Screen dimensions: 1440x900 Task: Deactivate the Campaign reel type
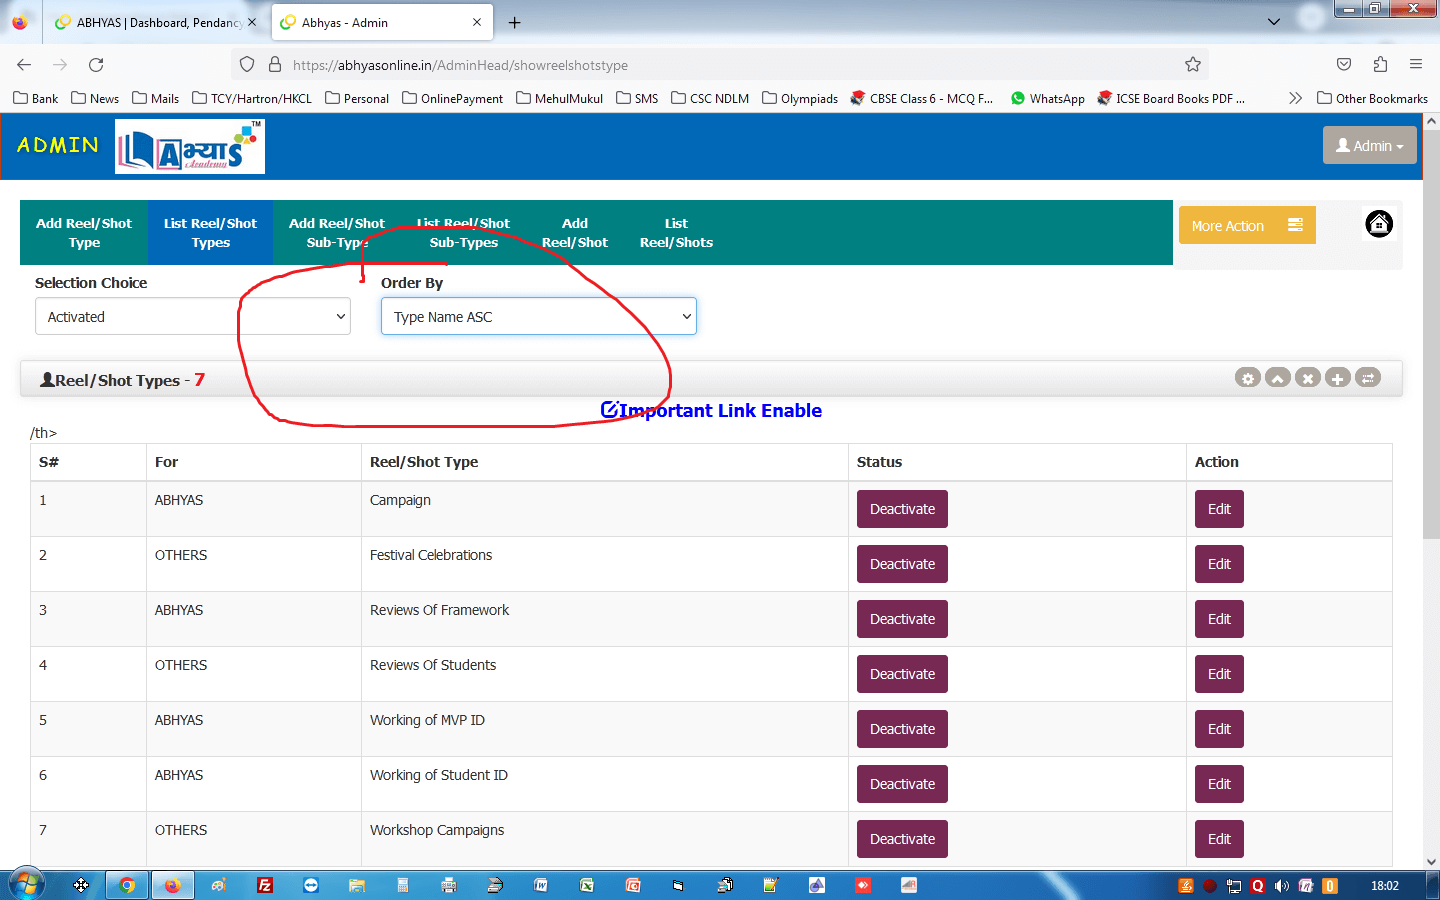[x=902, y=509]
